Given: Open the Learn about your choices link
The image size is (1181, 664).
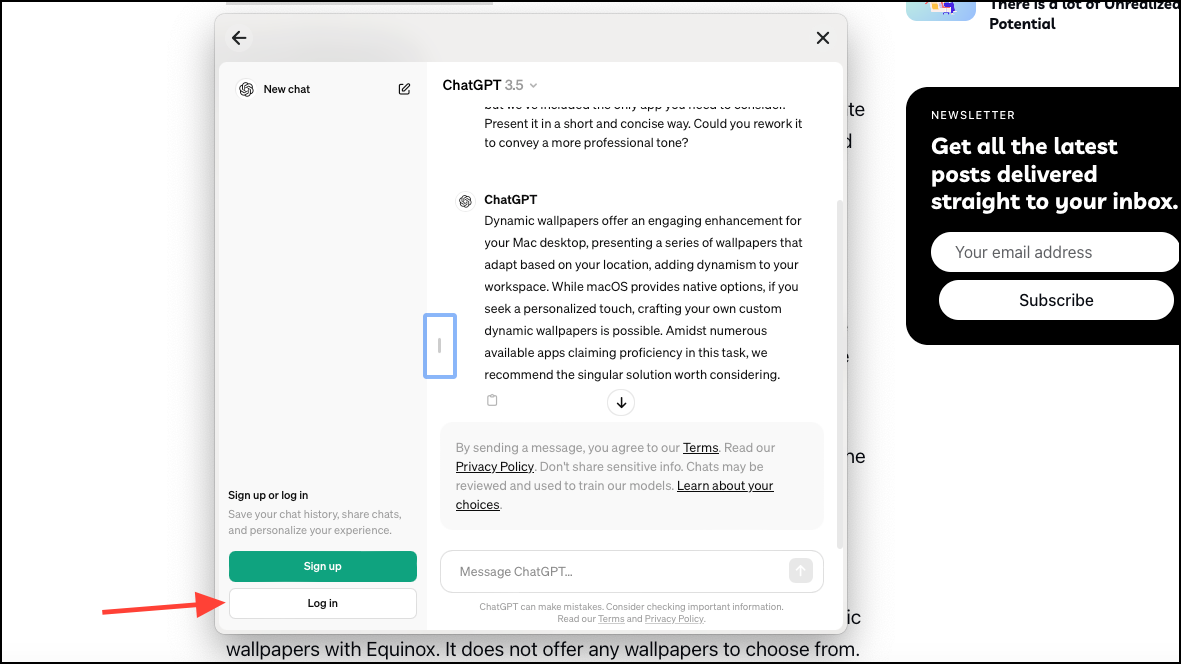Looking at the screenshot, I should click(x=615, y=495).
